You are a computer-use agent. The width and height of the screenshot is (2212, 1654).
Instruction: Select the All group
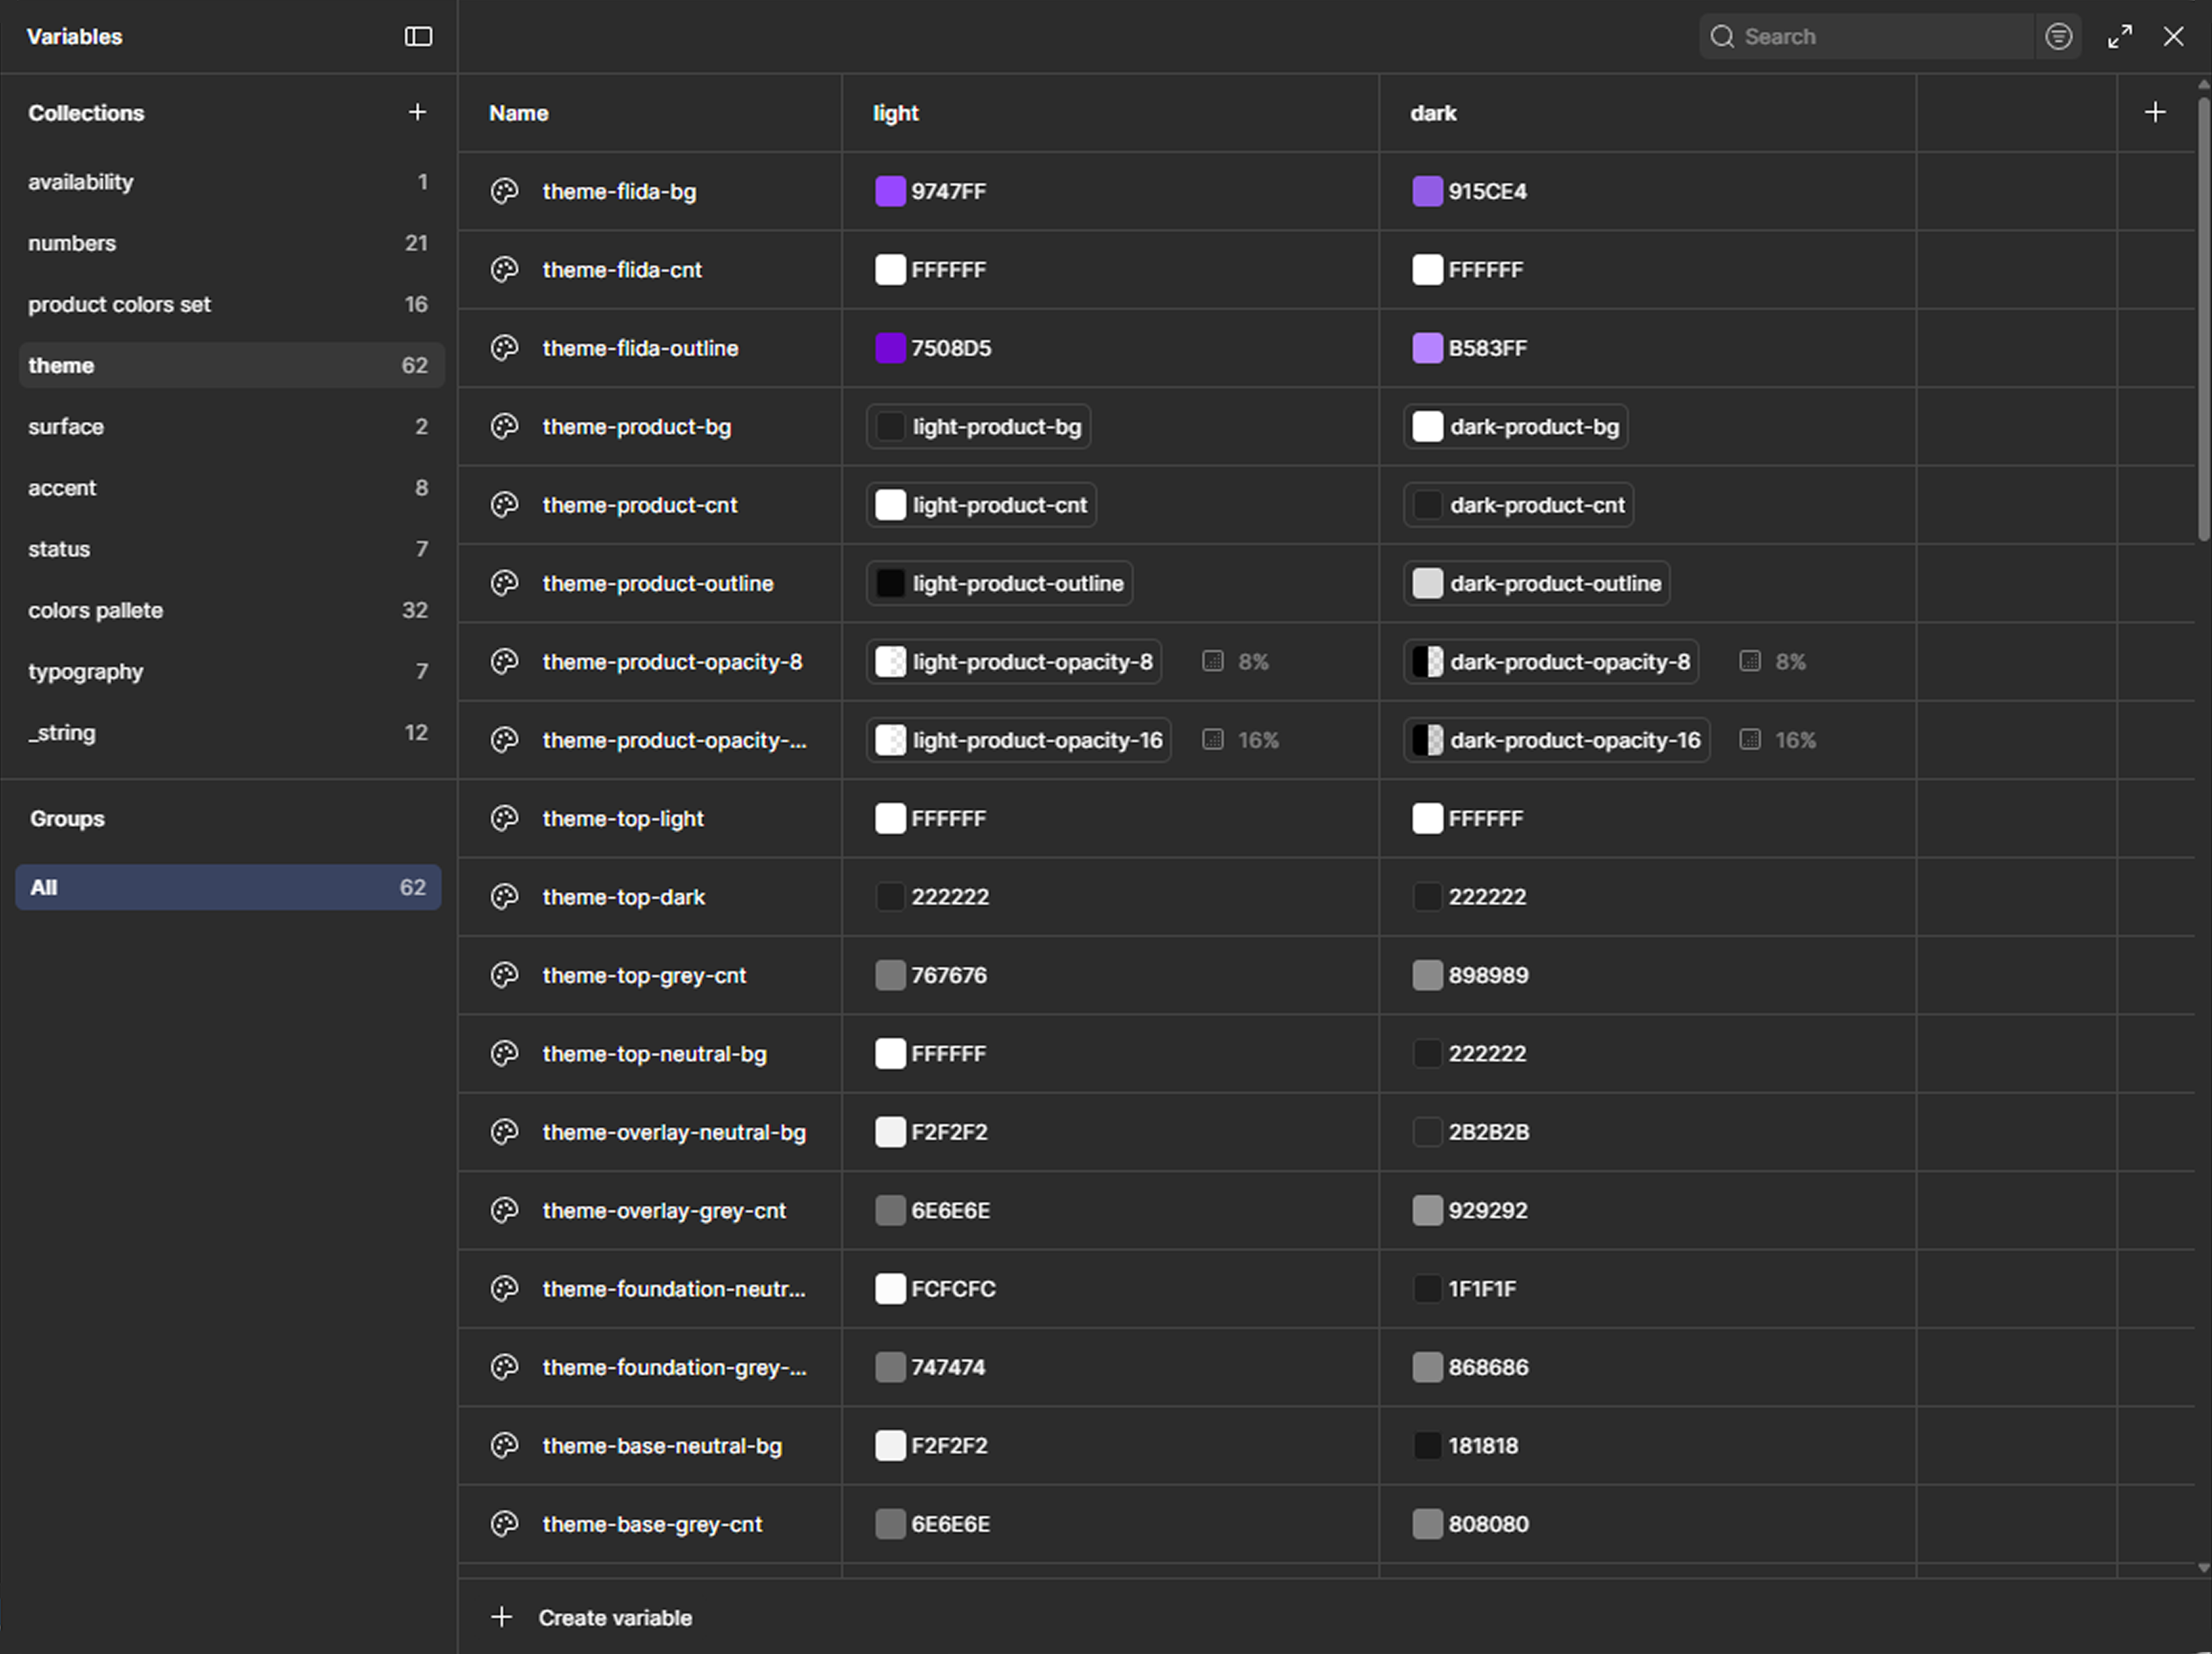point(228,887)
